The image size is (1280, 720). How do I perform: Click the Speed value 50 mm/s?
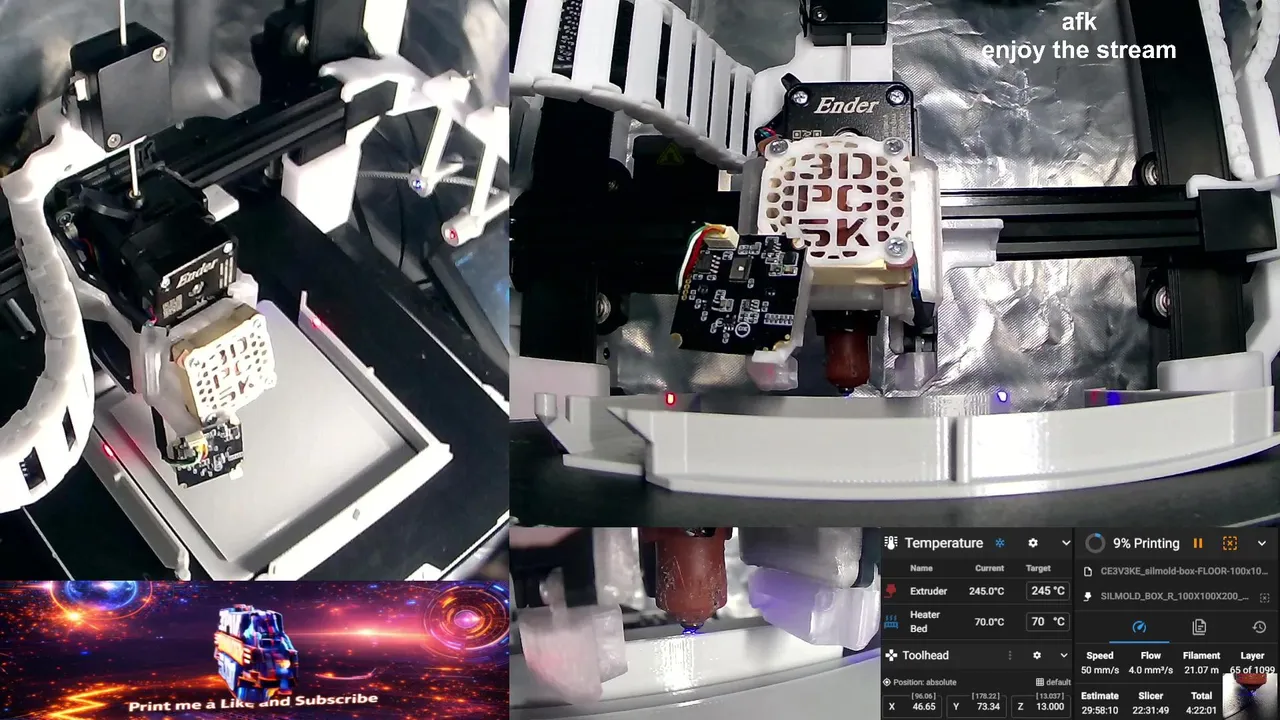click(x=1100, y=670)
